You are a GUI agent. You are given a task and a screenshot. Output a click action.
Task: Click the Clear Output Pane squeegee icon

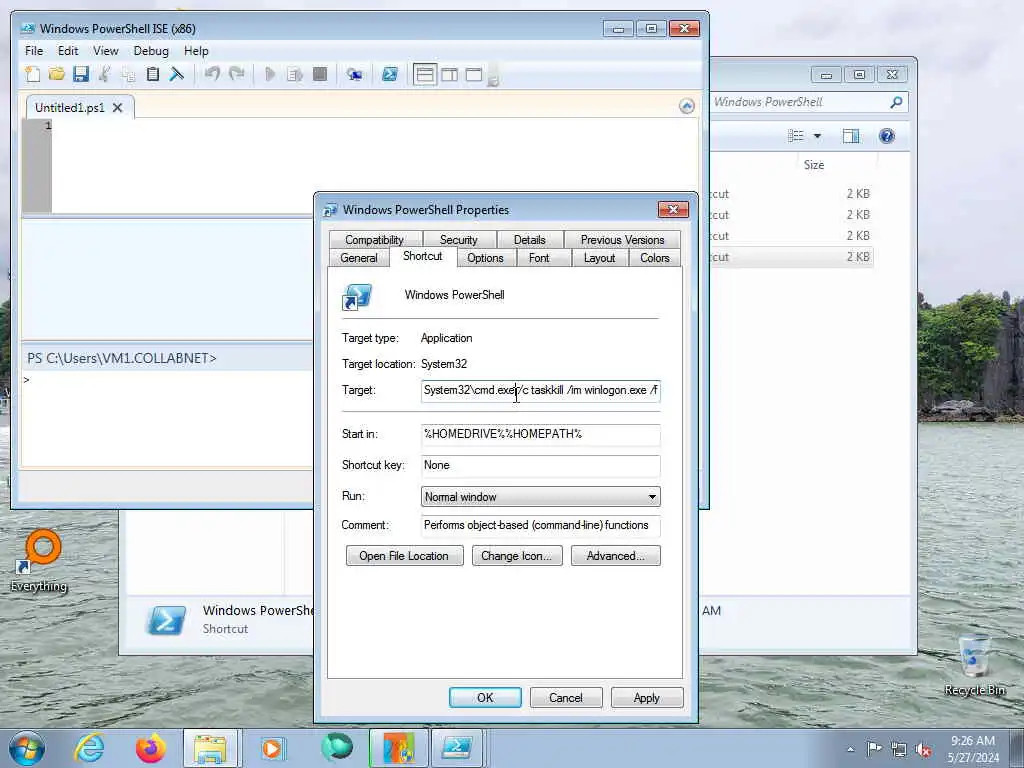[177, 74]
